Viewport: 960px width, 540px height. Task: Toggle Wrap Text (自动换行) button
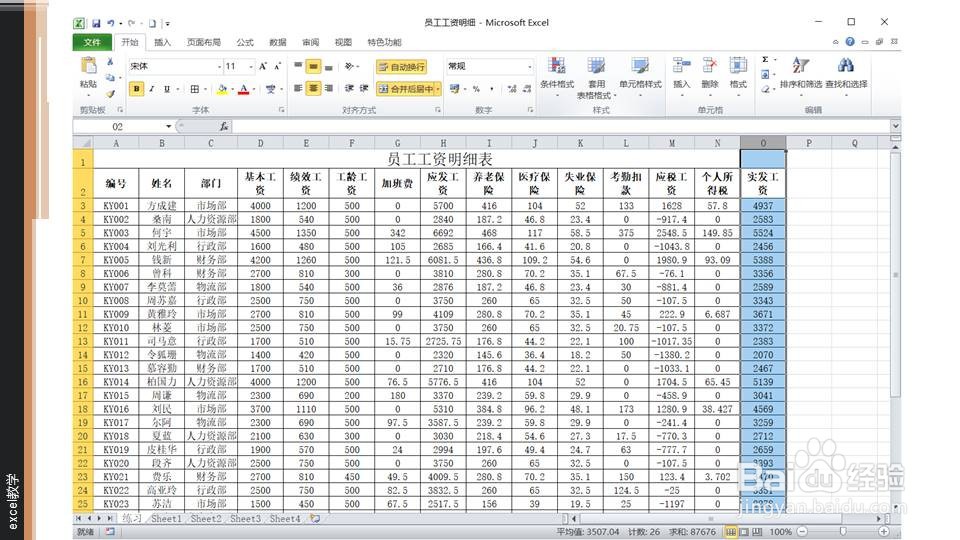402,67
